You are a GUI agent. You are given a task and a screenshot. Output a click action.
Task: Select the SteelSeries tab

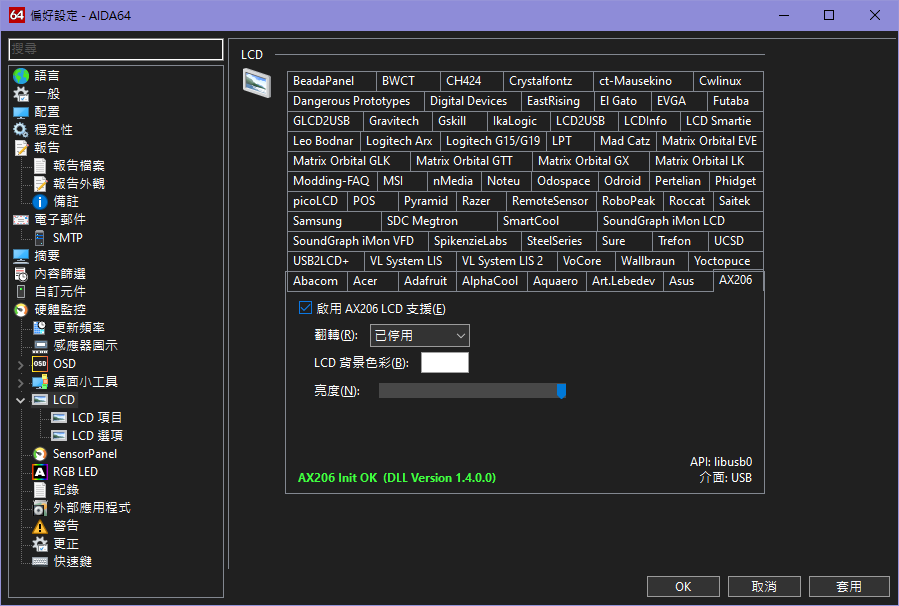coord(559,241)
